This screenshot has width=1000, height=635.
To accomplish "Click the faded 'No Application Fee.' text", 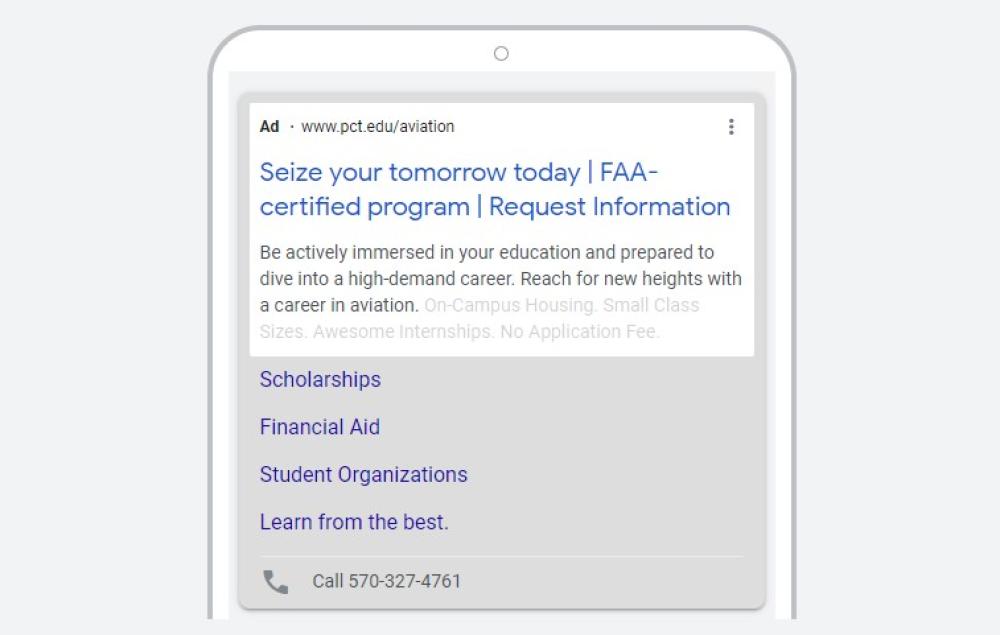I will [580, 332].
